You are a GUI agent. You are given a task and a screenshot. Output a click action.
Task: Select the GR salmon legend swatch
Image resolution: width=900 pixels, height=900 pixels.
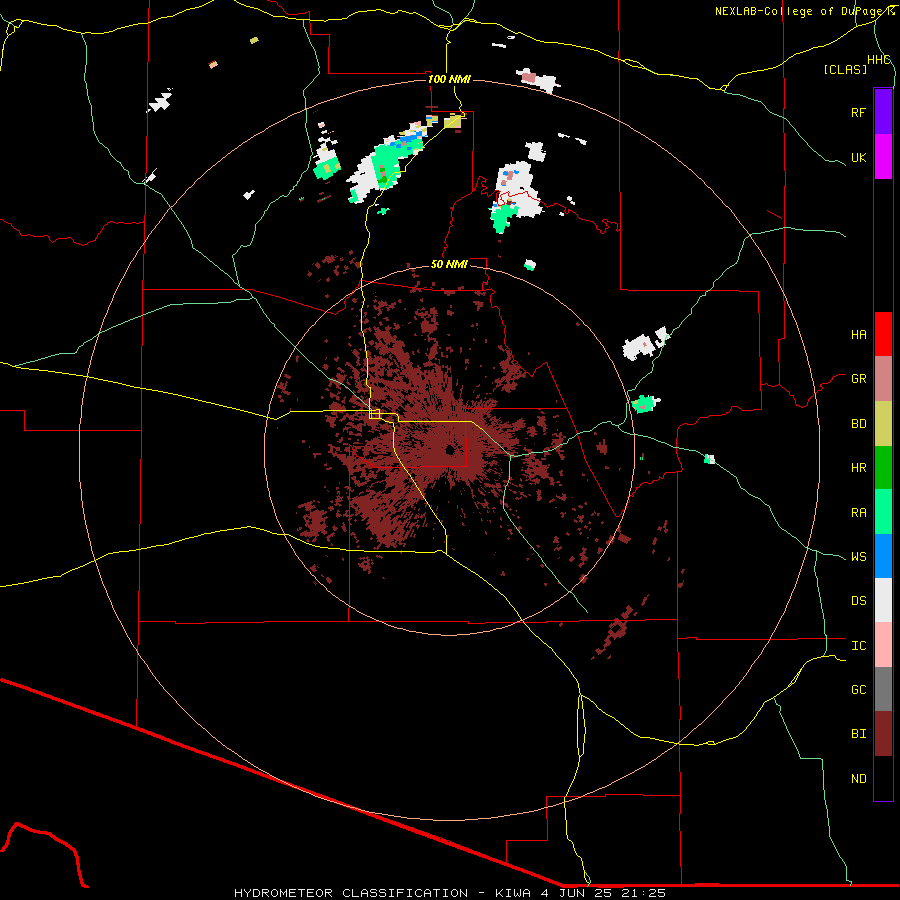tap(883, 379)
